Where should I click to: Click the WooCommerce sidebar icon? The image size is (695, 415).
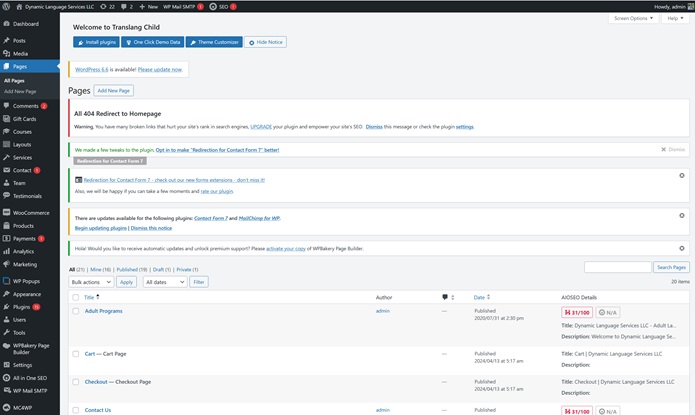[7, 213]
